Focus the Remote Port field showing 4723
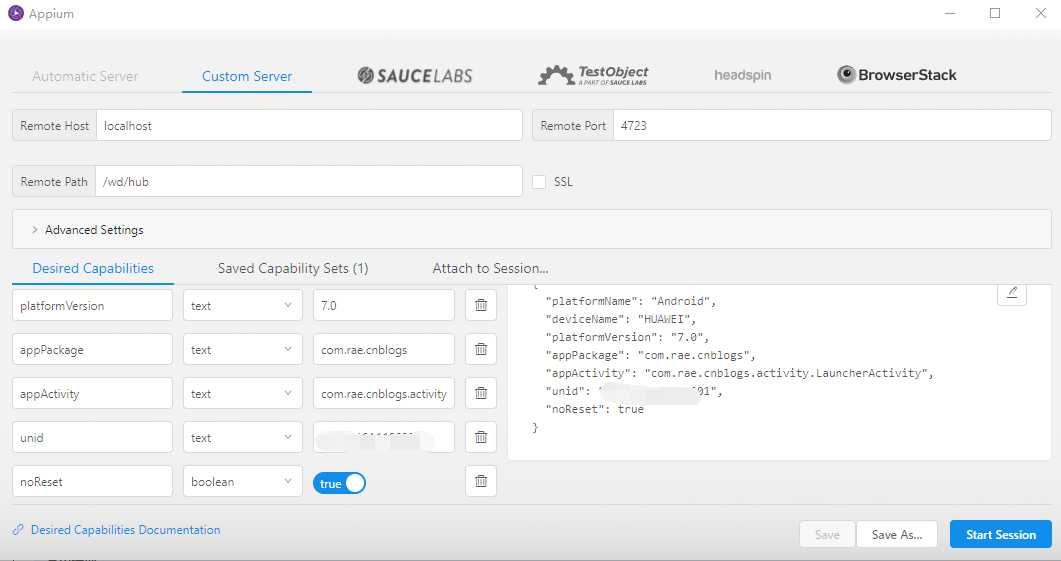The image size is (1061, 561). coord(832,125)
